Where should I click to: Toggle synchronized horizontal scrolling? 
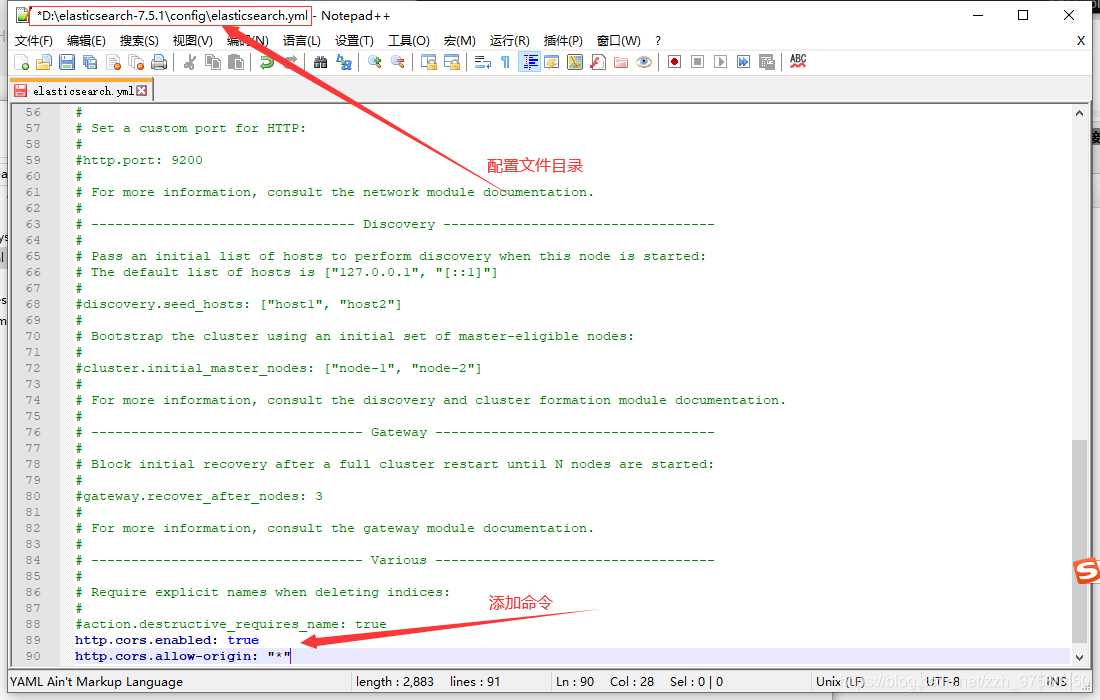[452, 62]
